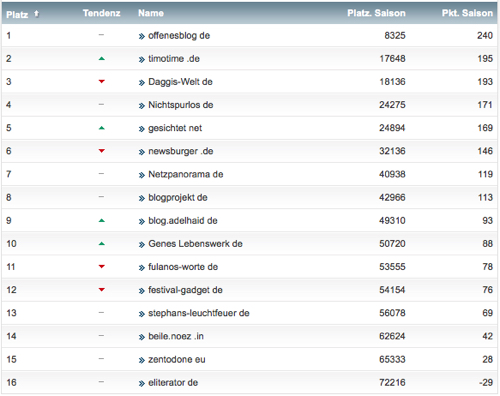Select season points value 113
Image resolution: width=500 pixels, height=396 pixels.
click(485, 197)
